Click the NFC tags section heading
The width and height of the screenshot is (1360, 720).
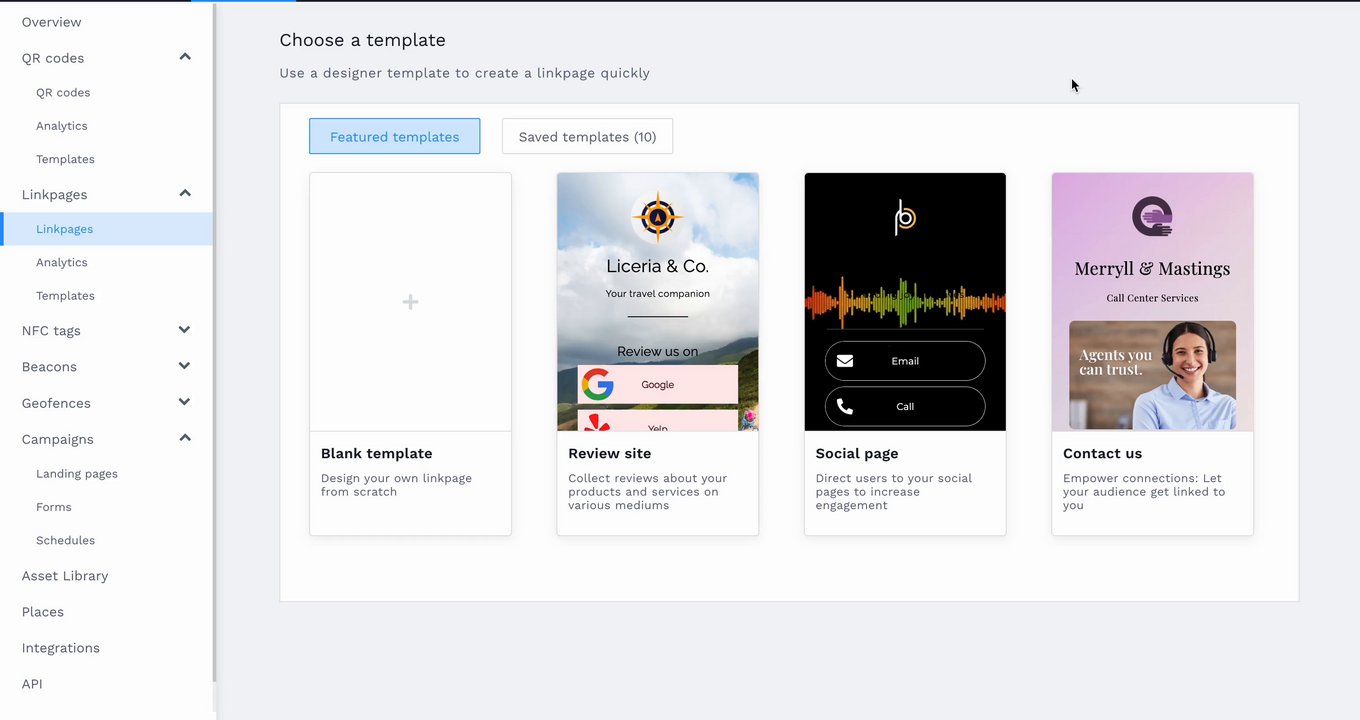pyautogui.click(x=51, y=330)
